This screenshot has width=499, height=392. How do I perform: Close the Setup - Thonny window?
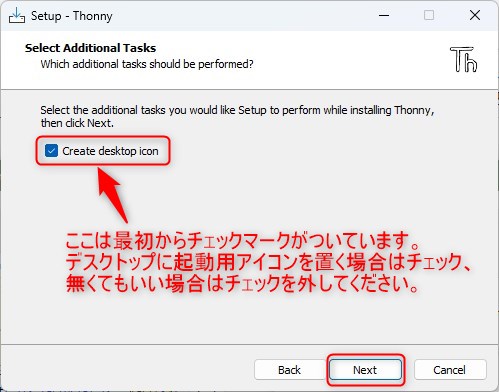[x=475, y=15]
